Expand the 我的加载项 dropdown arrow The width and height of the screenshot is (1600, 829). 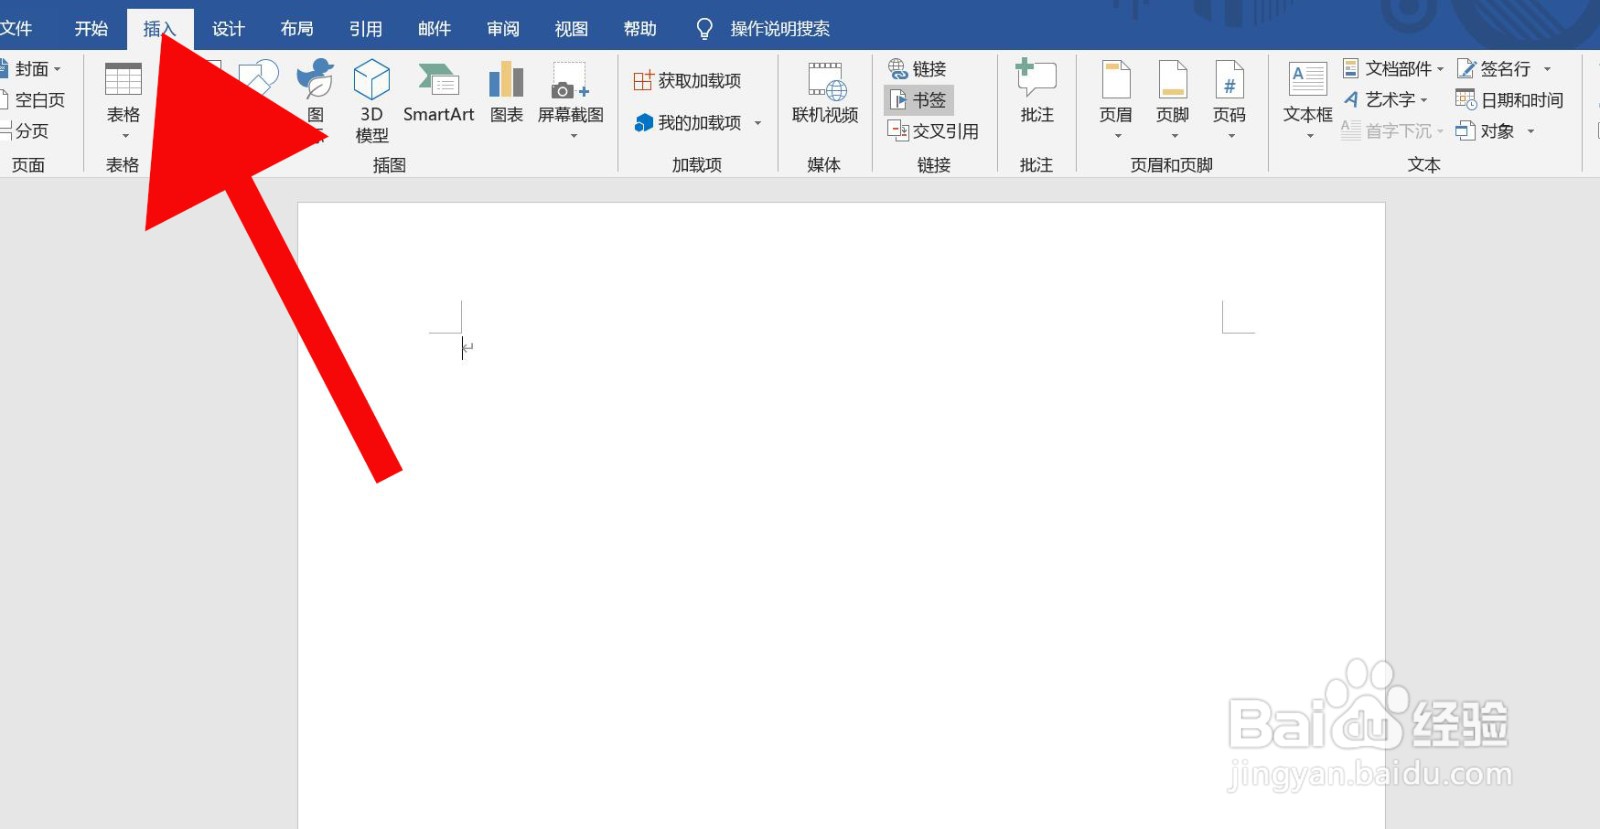(x=758, y=123)
